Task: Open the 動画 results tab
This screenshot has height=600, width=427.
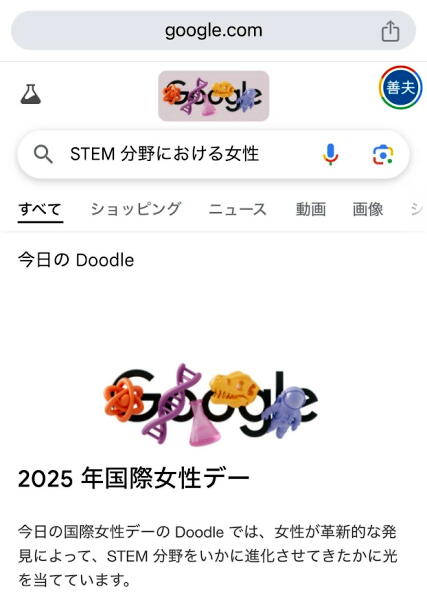Action: [311, 209]
